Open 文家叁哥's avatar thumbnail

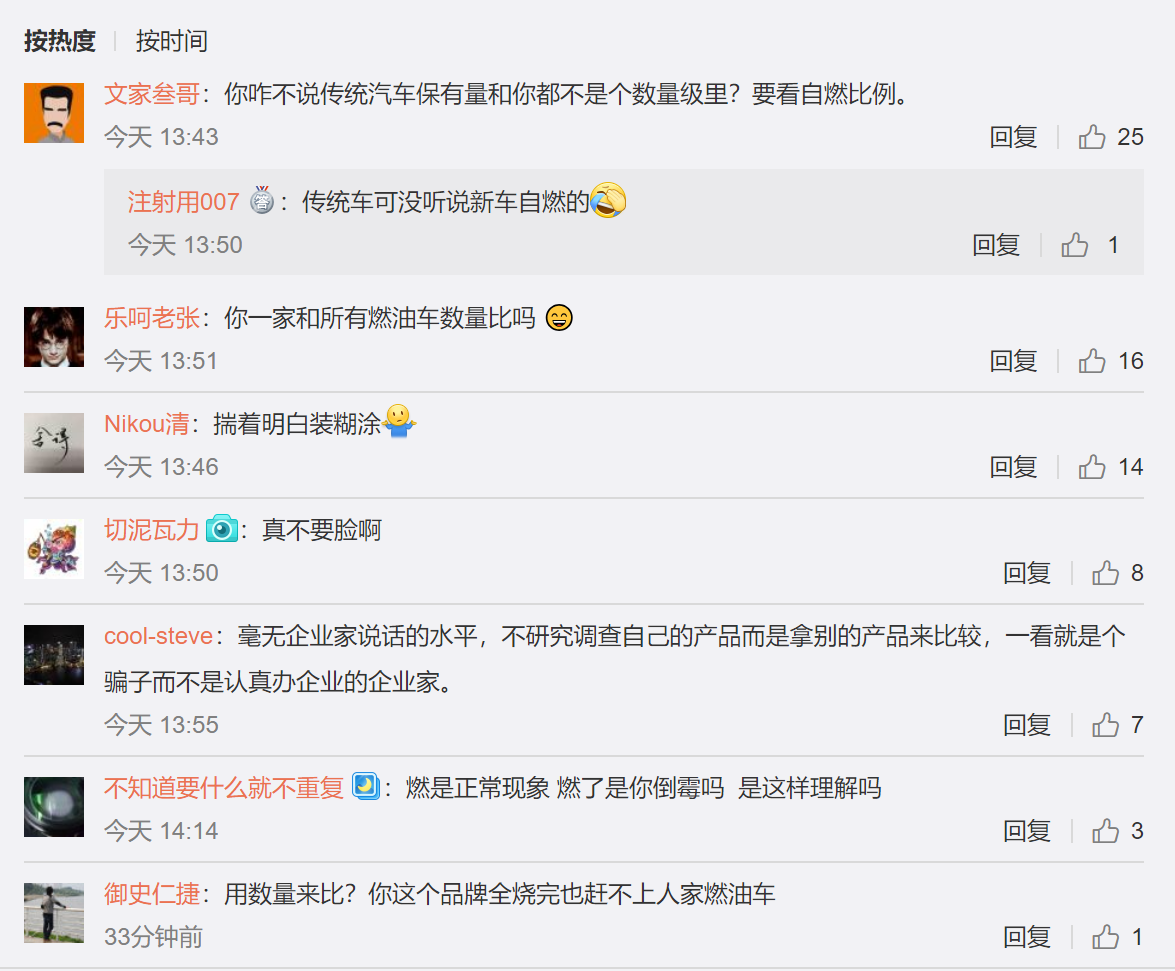(x=54, y=113)
